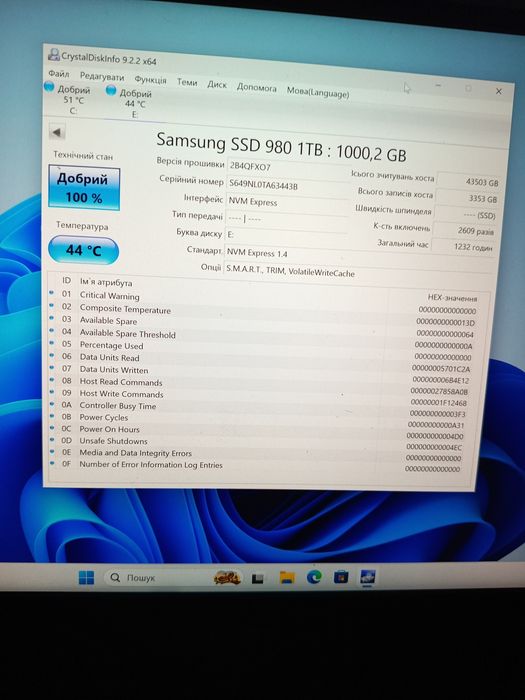
Task: Click the Добрий 100 % health status box
Action: pyautogui.click(x=84, y=188)
